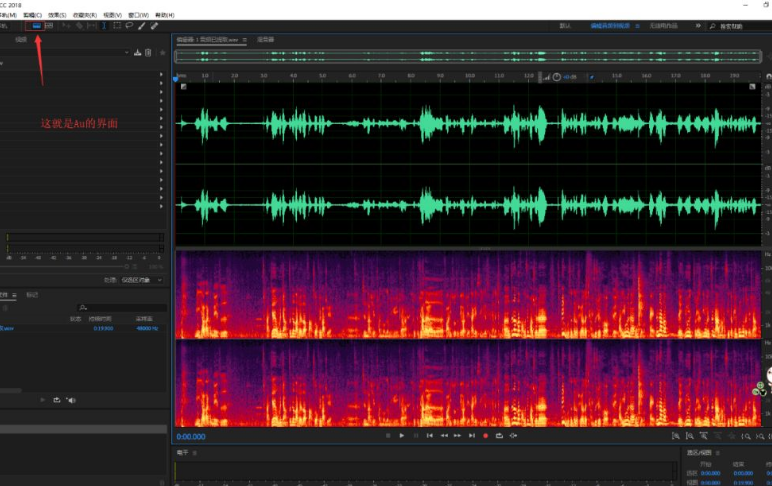Rewind the audio
The width and height of the screenshot is (772, 486).
pos(444,436)
